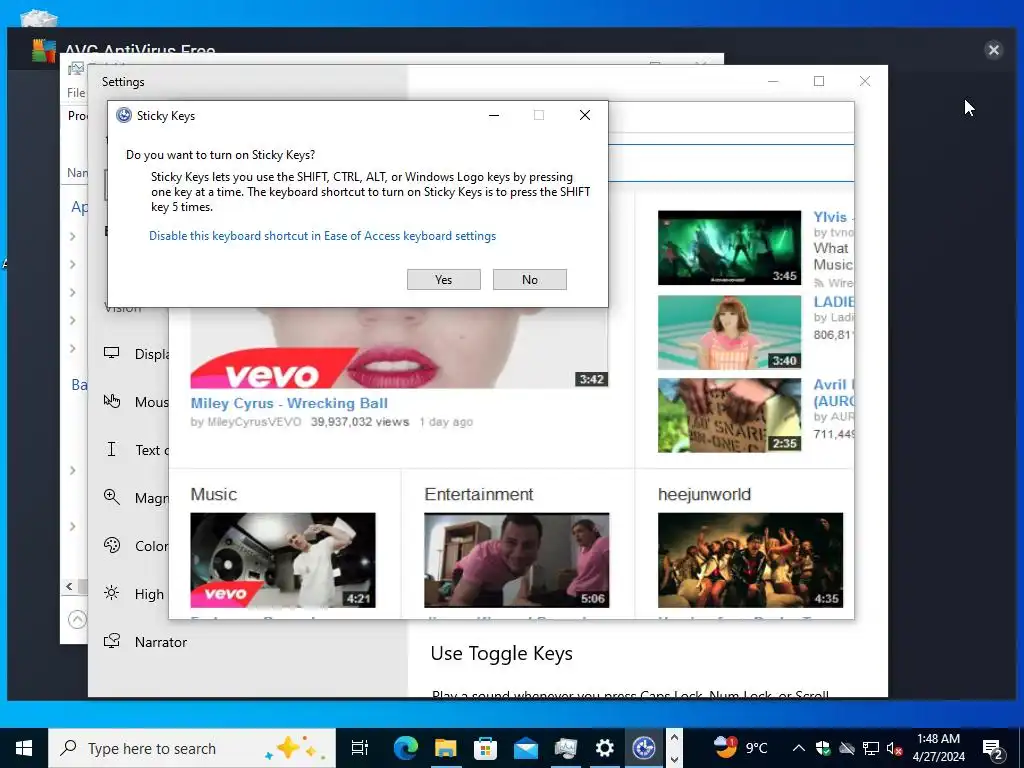
Task: Open the Miley Cyrus - Wrecking Ball link
Action: (x=289, y=404)
